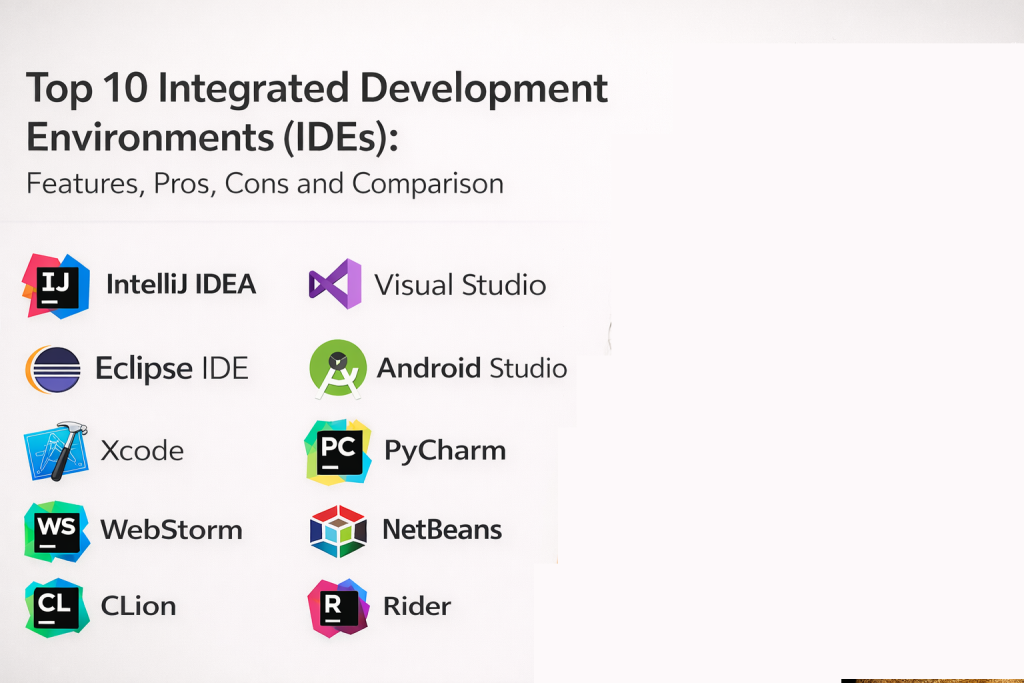Select the "Eclipse IDE" name text

pos(171,369)
